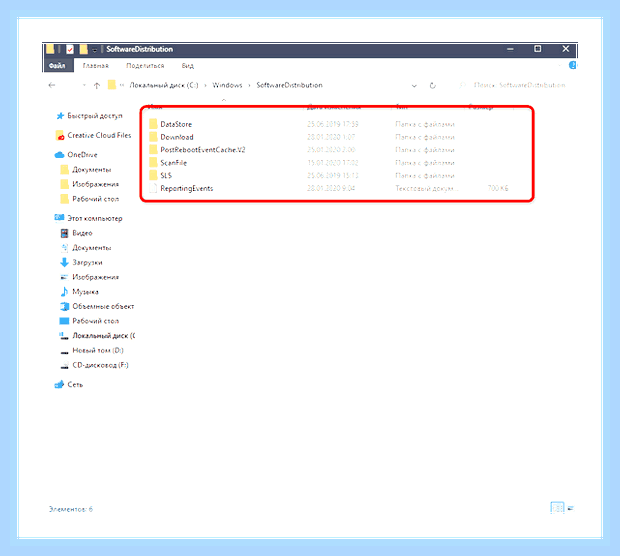
Task: Click the quick access new folder icon
Action: [83, 49]
